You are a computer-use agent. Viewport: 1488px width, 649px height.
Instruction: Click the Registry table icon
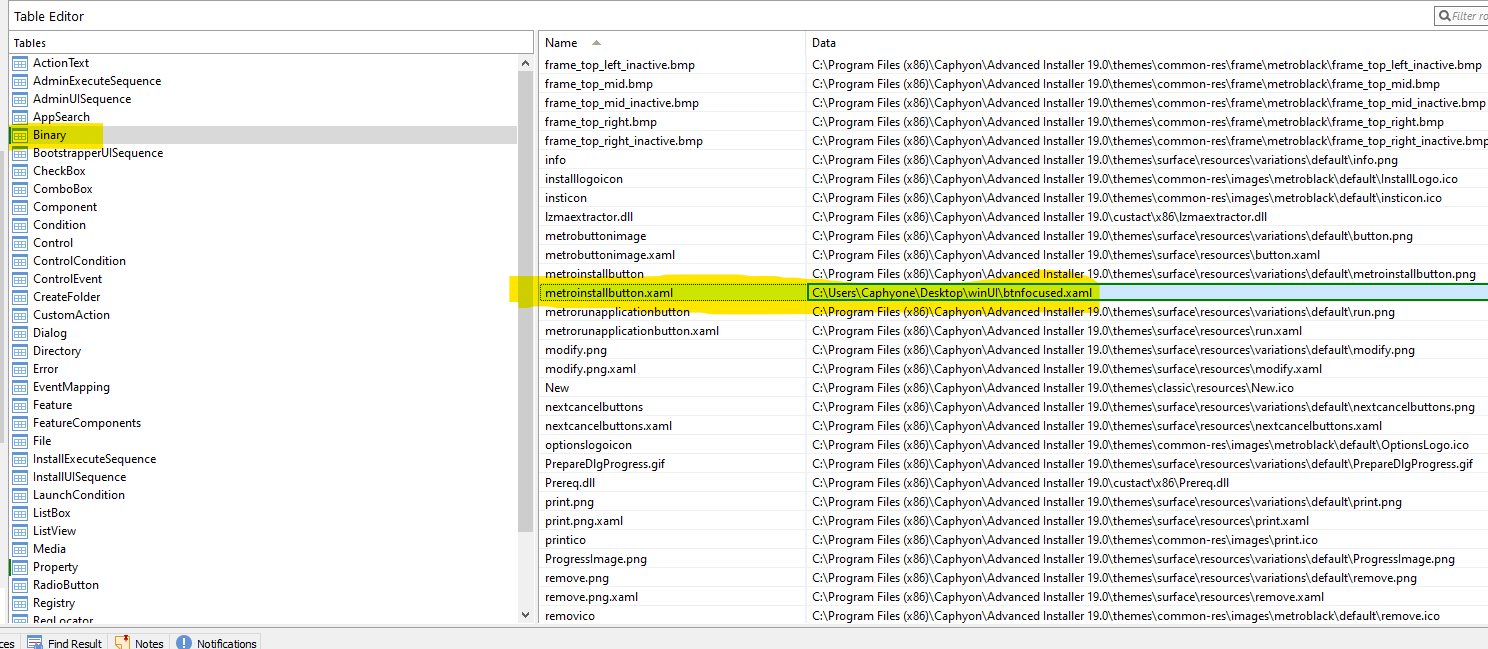tap(20, 603)
